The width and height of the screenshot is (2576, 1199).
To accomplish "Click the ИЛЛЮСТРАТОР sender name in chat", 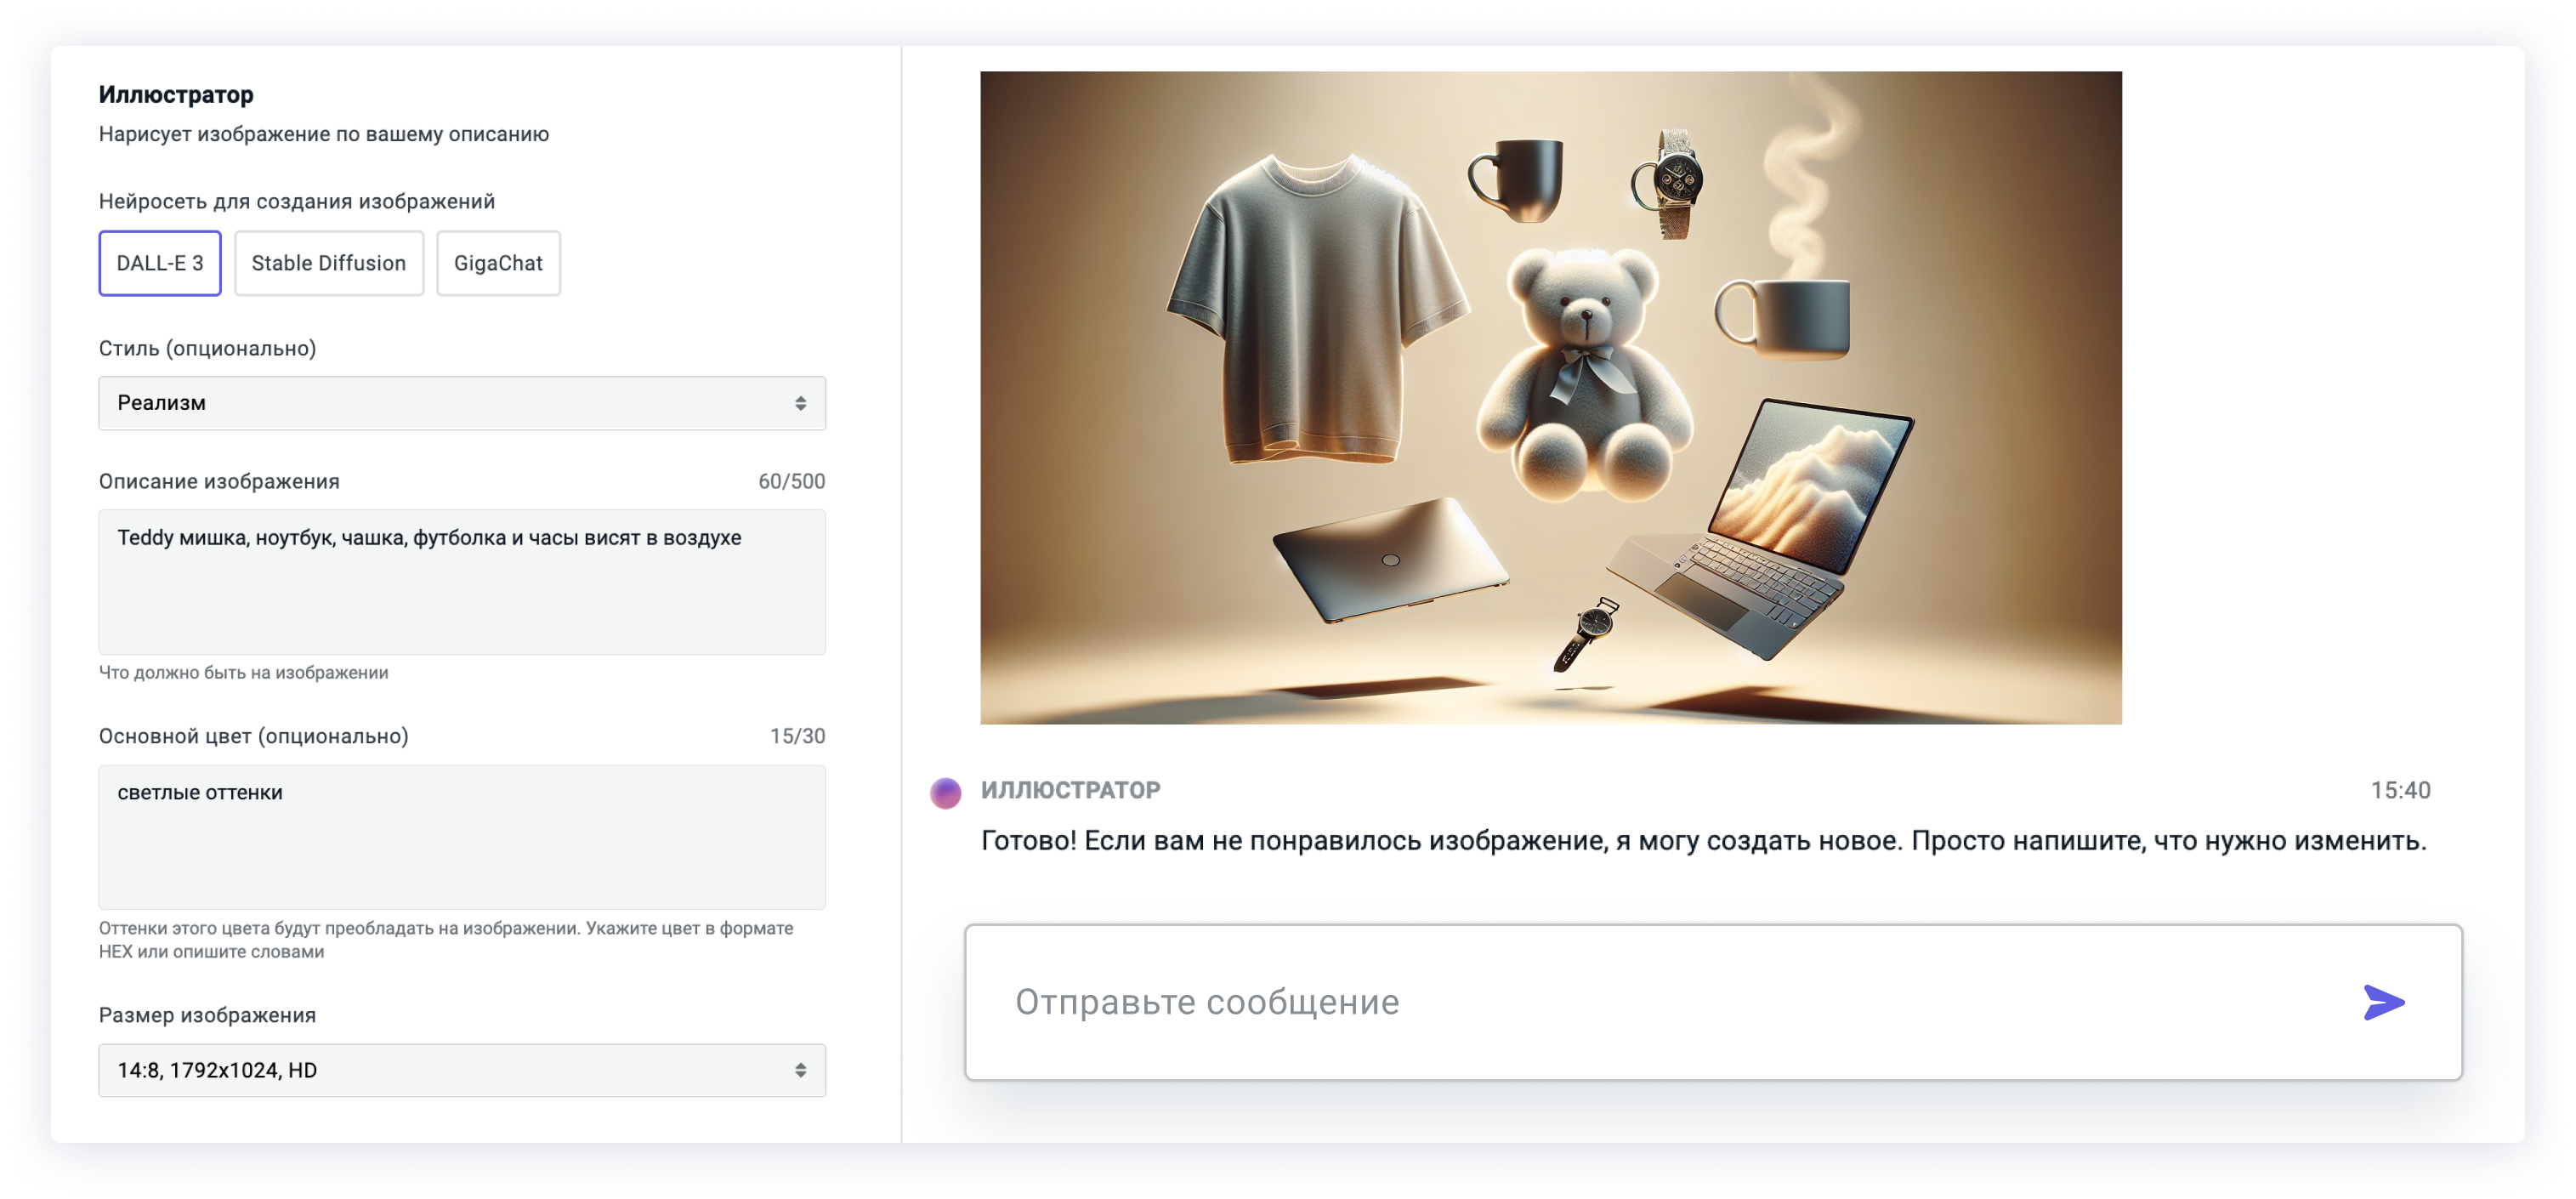I will click(x=1070, y=790).
